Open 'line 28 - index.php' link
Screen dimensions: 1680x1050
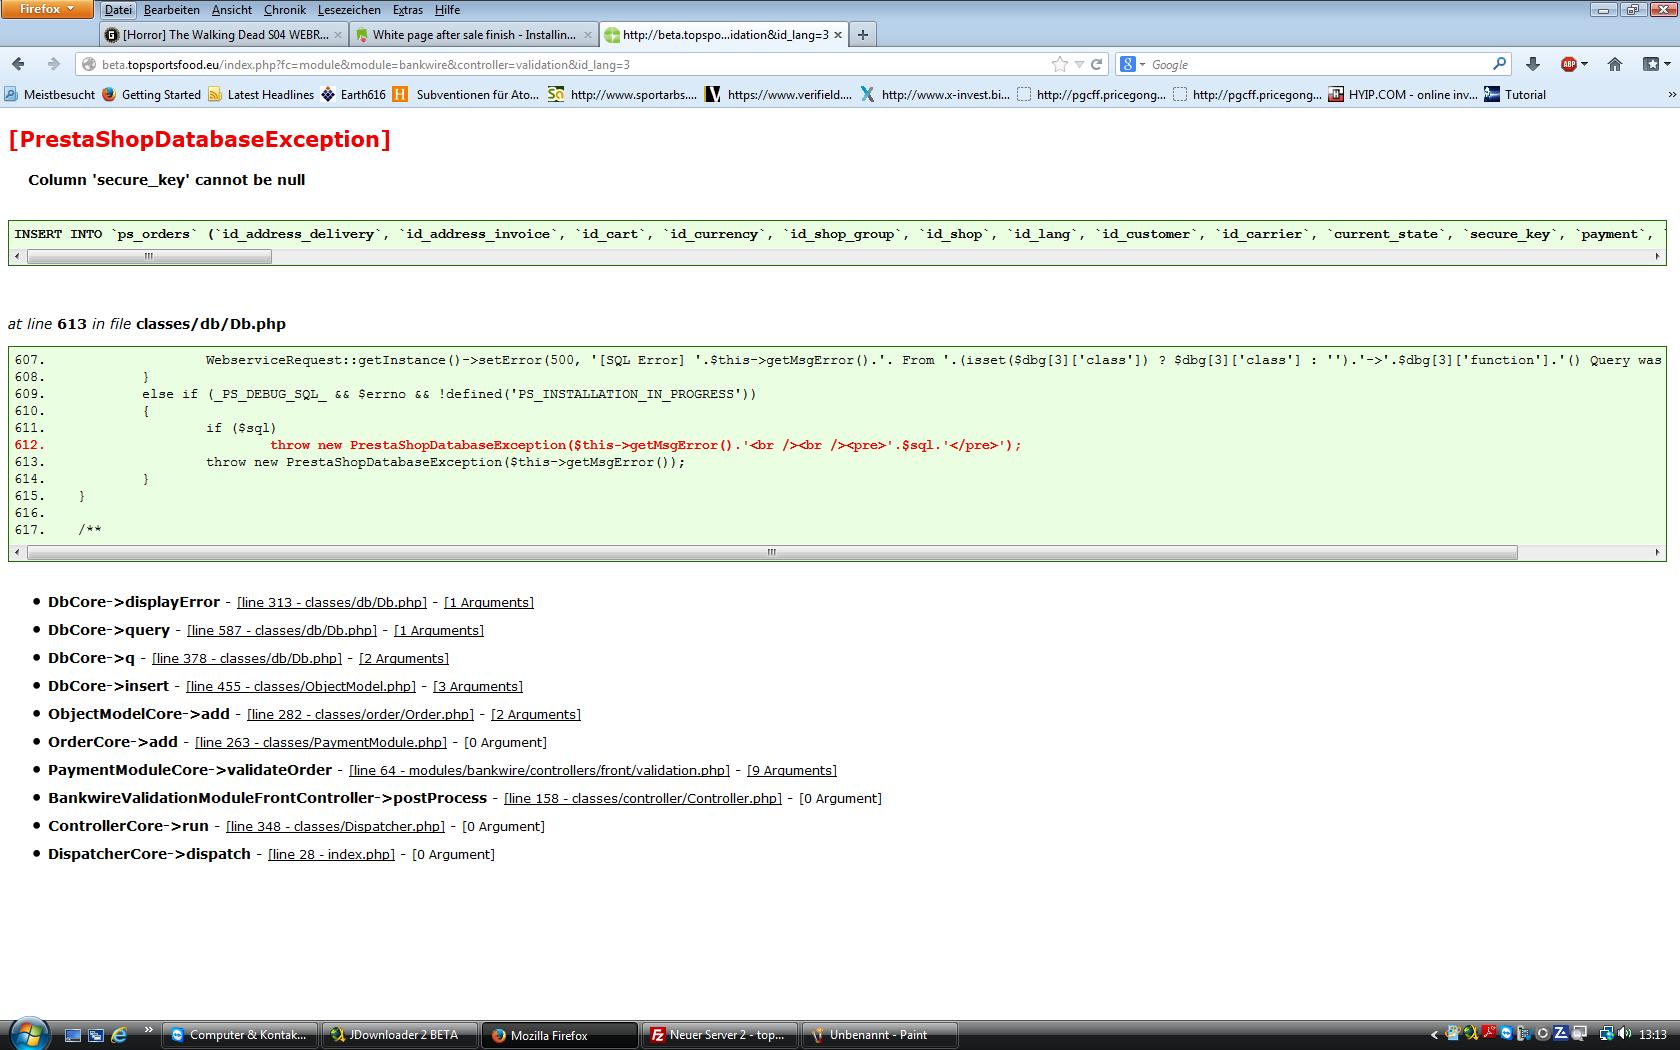pyautogui.click(x=332, y=855)
